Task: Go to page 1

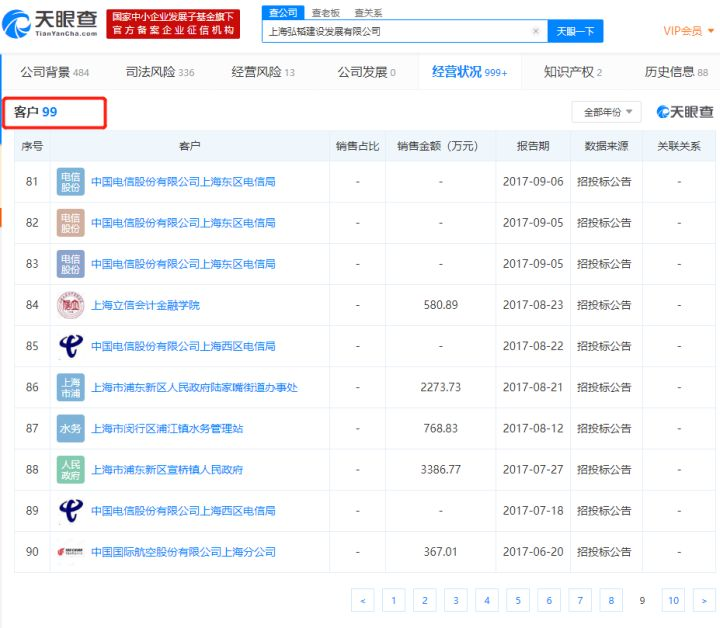Action: click(394, 600)
